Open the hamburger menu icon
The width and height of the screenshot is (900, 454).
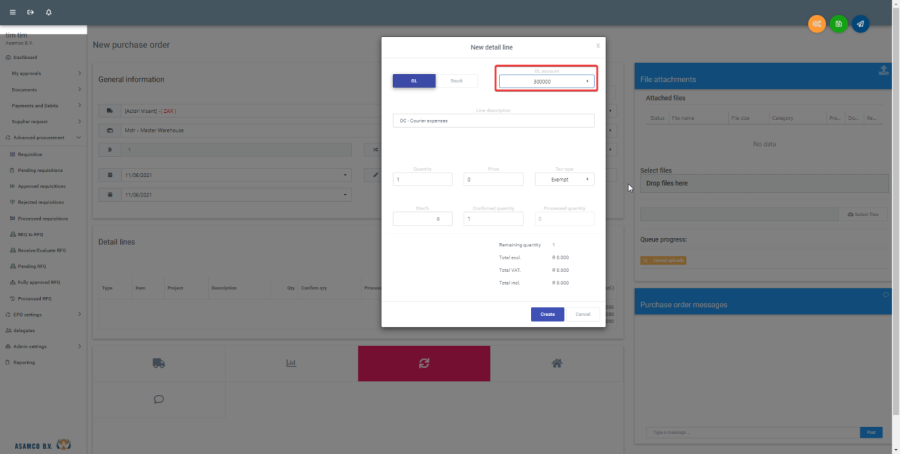point(12,12)
